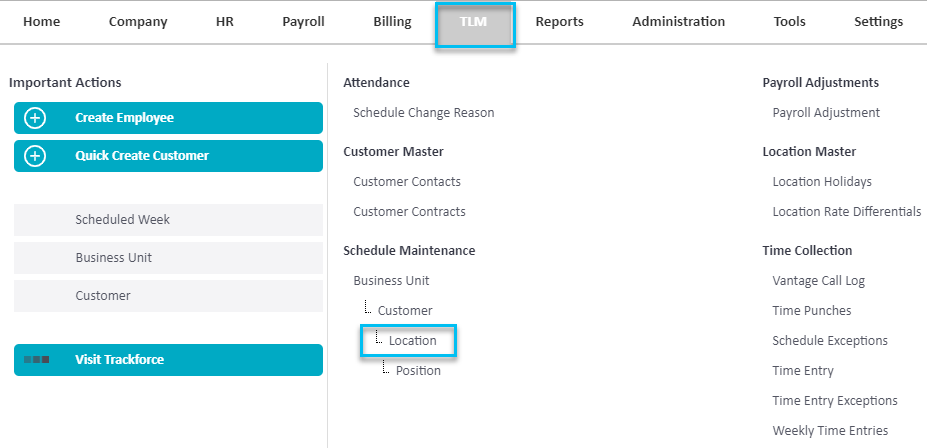Screen dimensions: 927x448
Task: Click the Scheduled Week shortcut
Action: click(168, 220)
